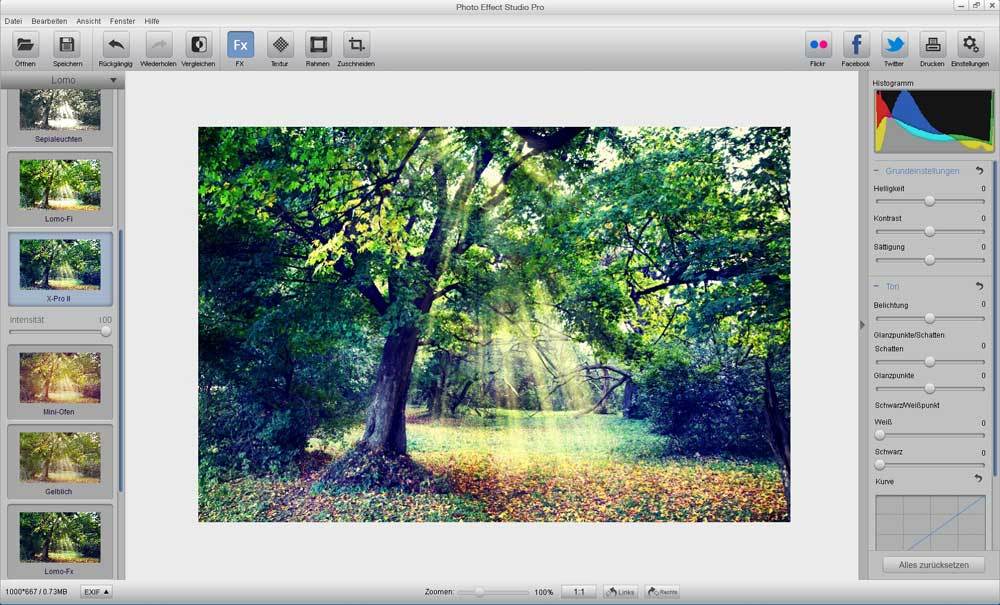The image size is (1000, 605).
Task: Open the Bearbeiten menu
Action: click(x=49, y=21)
